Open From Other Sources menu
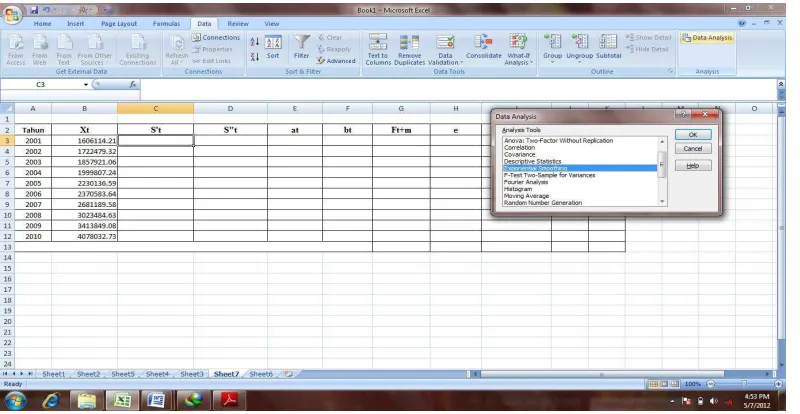The image size is (800, 414). 94,50
